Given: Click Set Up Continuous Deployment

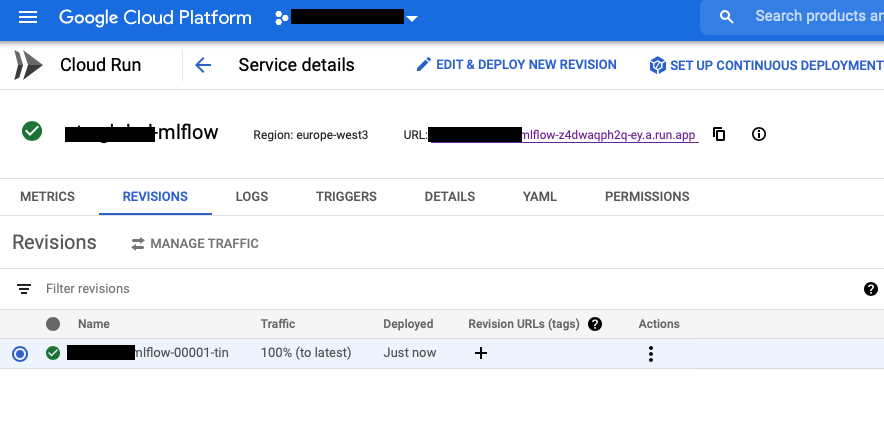Looking at the screenshot, I should point(766,65).
